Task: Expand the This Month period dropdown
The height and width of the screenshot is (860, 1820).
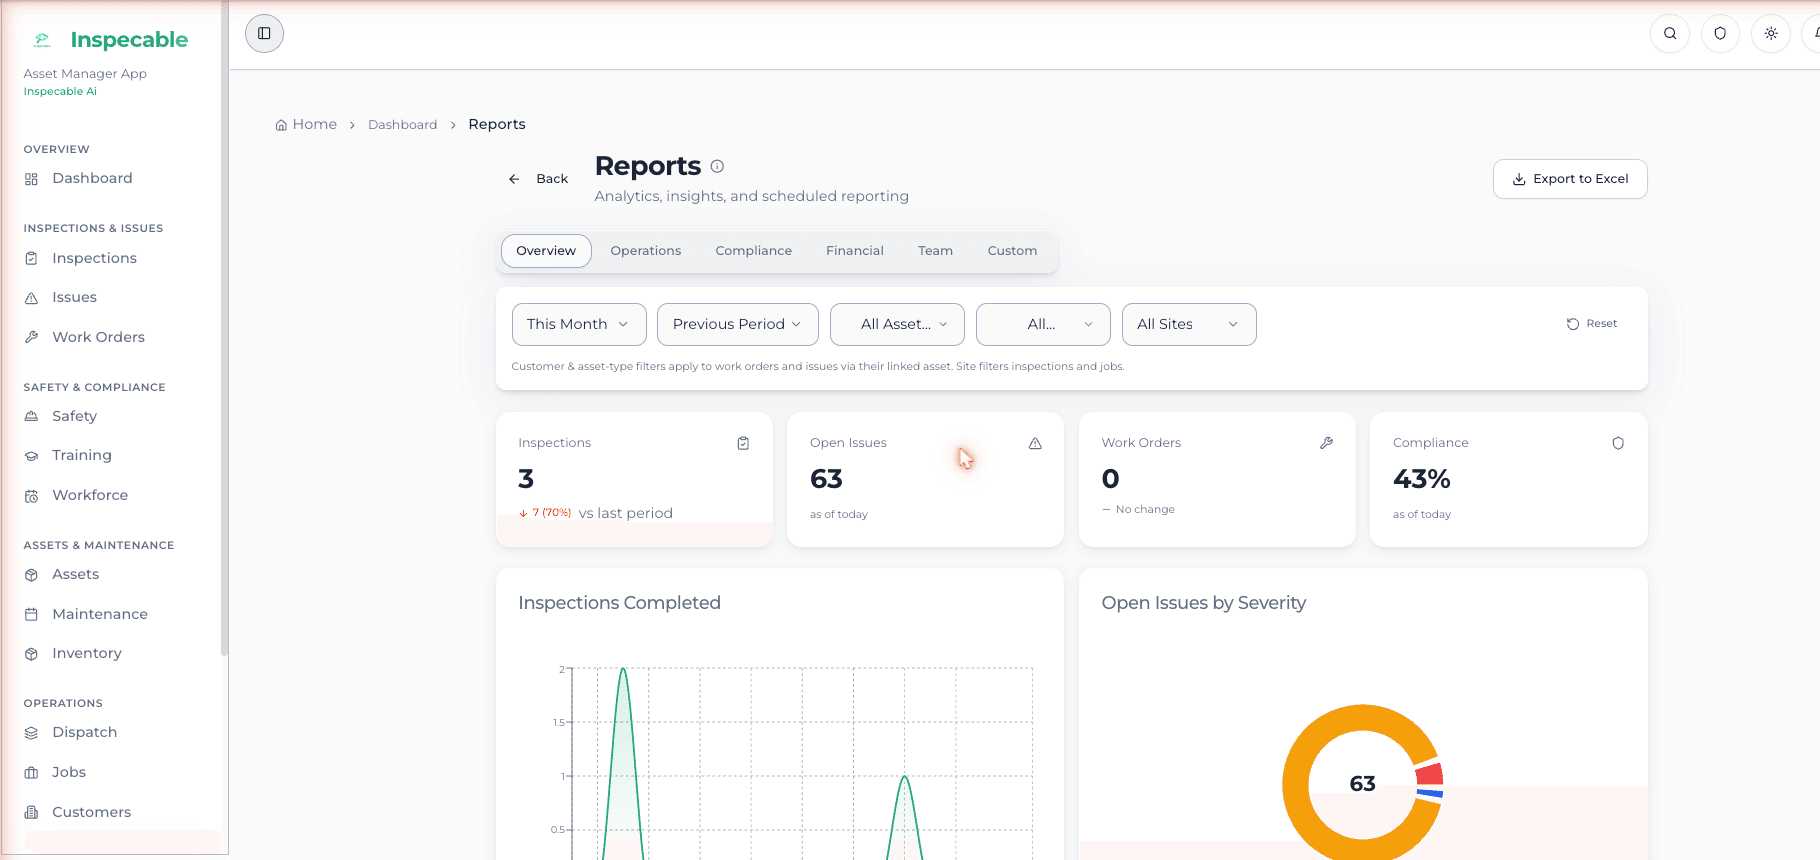Action: point(579,324)
